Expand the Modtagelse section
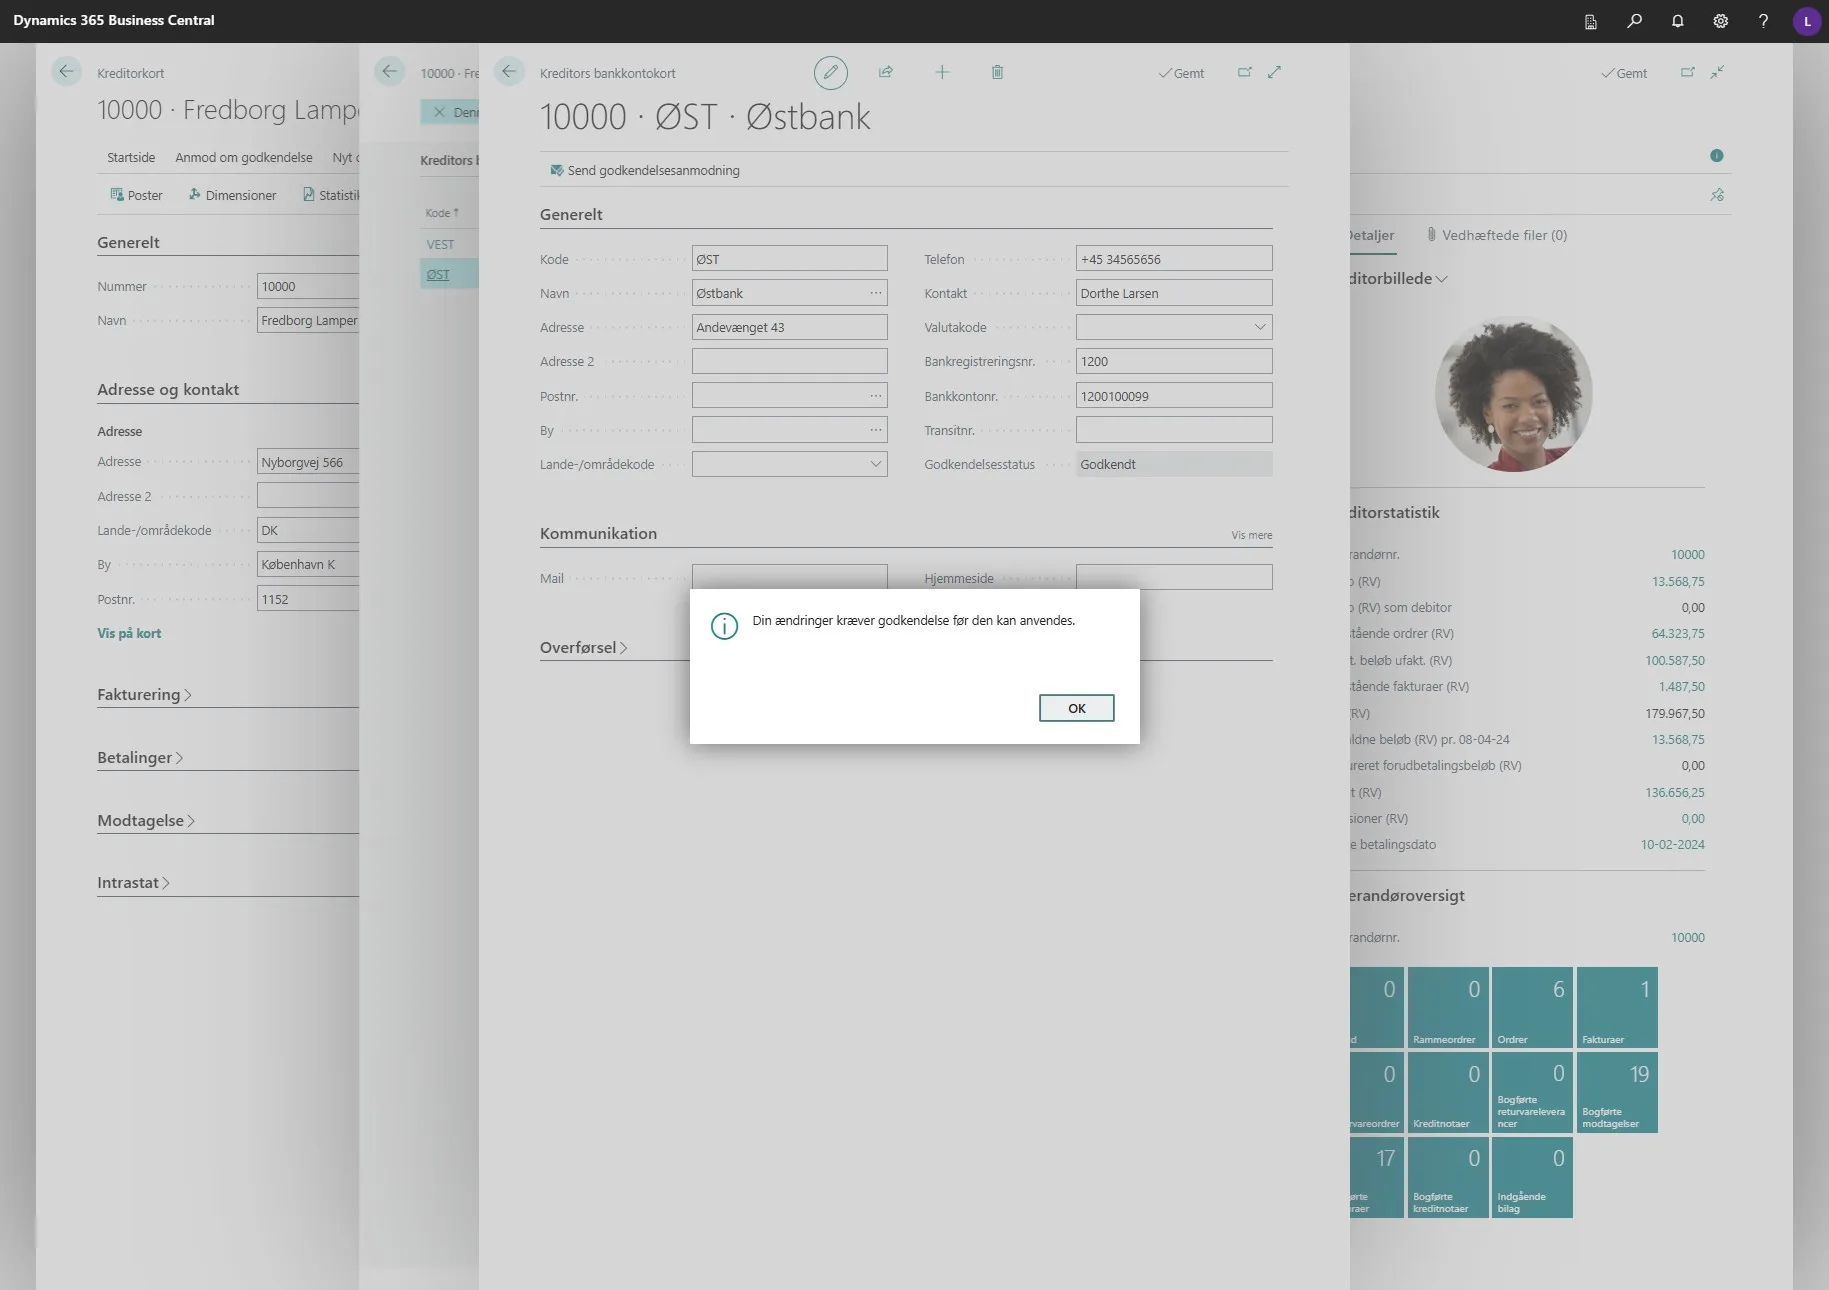This screenshot has width=1829, height=1290. point(146,820)
